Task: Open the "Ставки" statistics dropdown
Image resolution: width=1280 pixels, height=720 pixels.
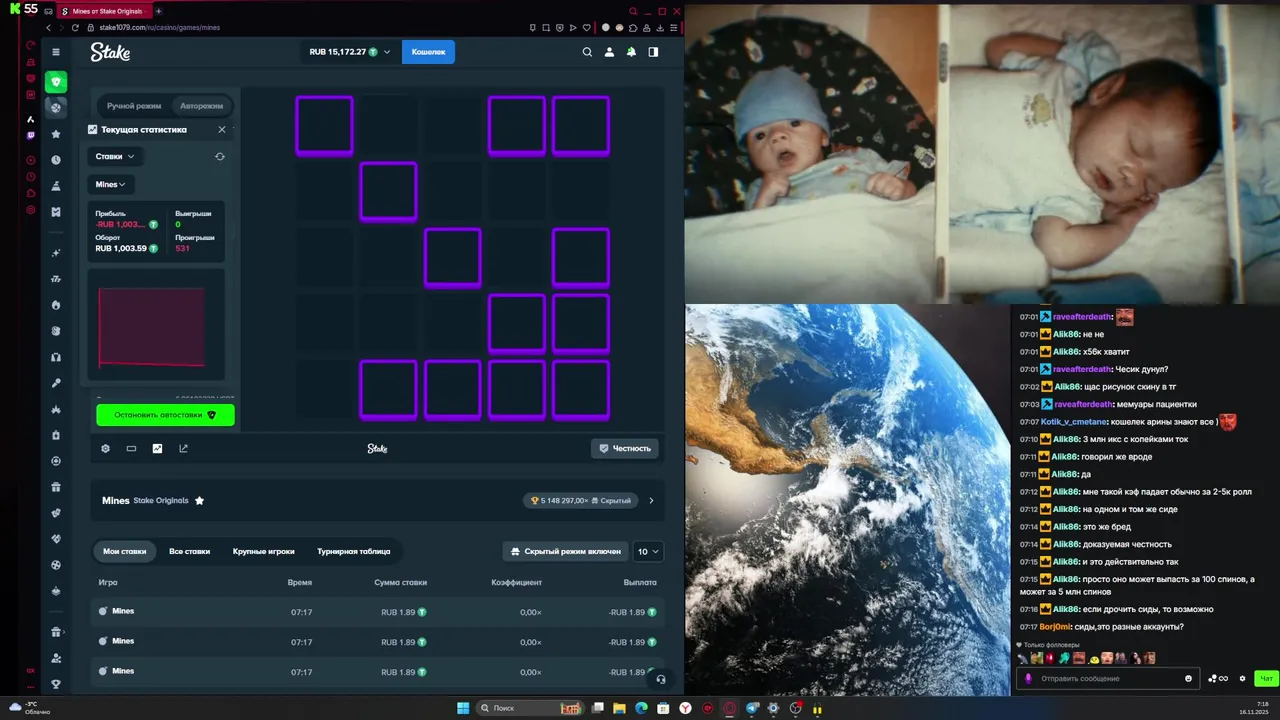Action: click(x=115, y=156)
